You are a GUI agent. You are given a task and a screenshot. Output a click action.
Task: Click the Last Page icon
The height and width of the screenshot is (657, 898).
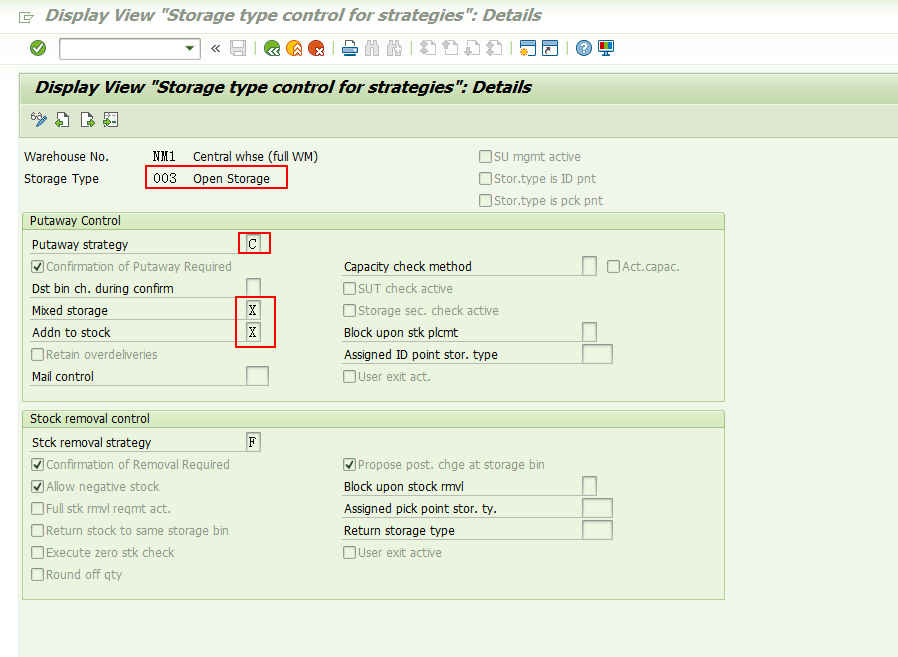tap(494, 48)
